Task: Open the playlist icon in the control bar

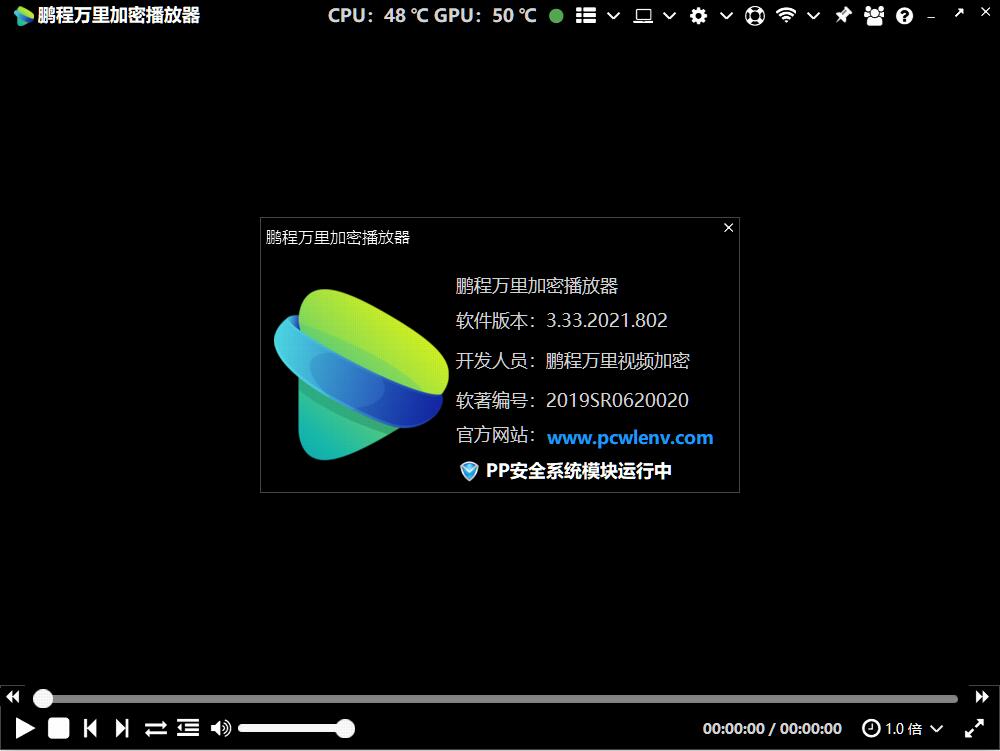Action: point(188,727)
